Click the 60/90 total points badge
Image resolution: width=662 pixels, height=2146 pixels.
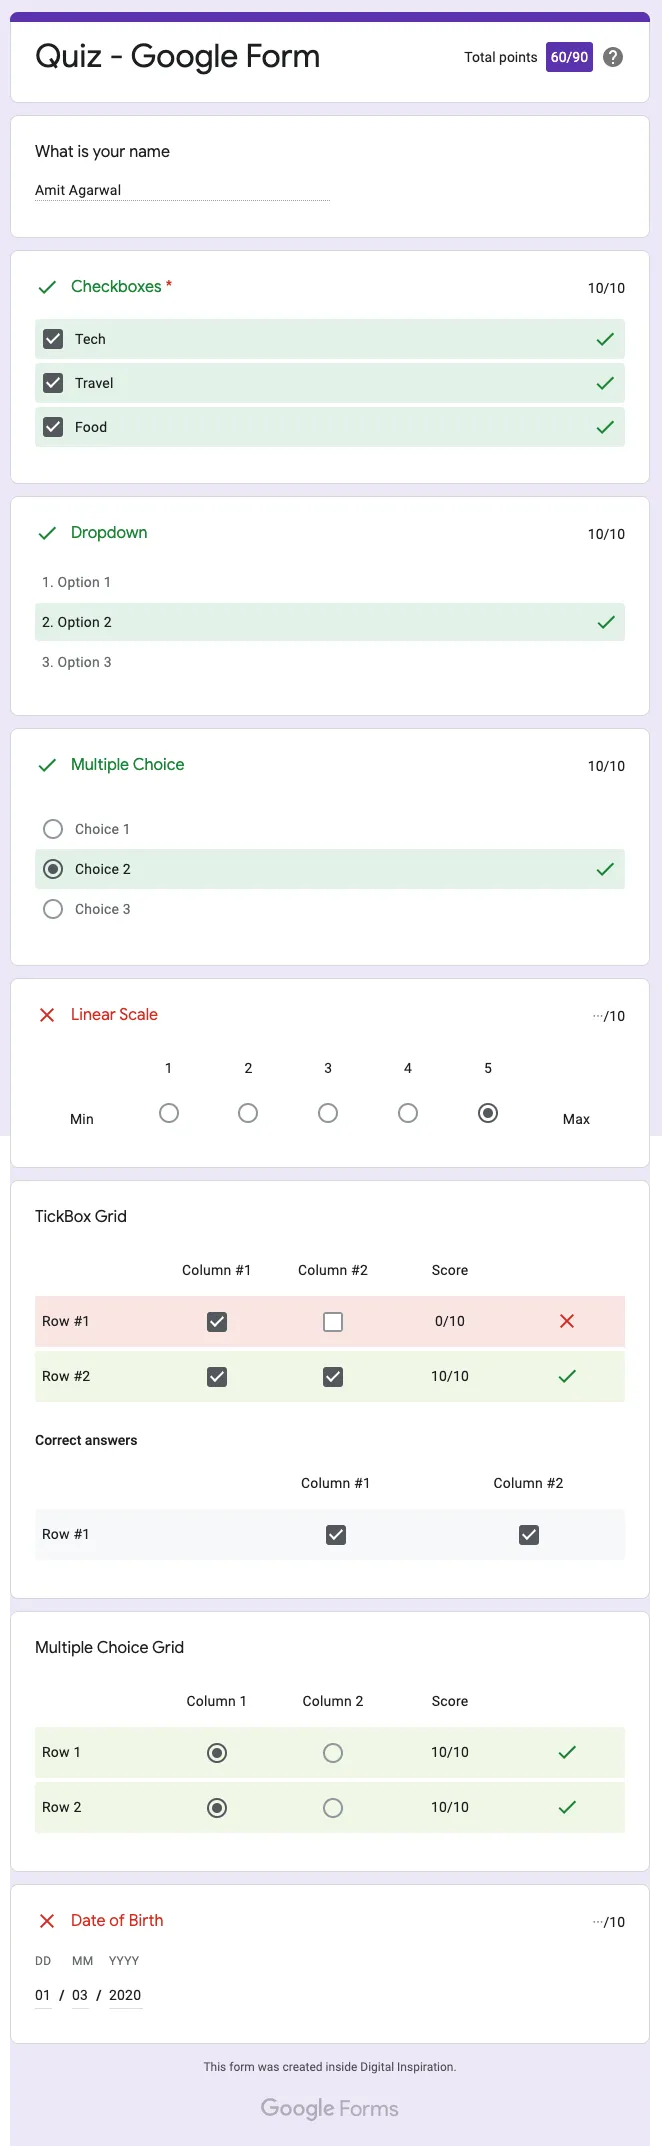coord(568,57)
